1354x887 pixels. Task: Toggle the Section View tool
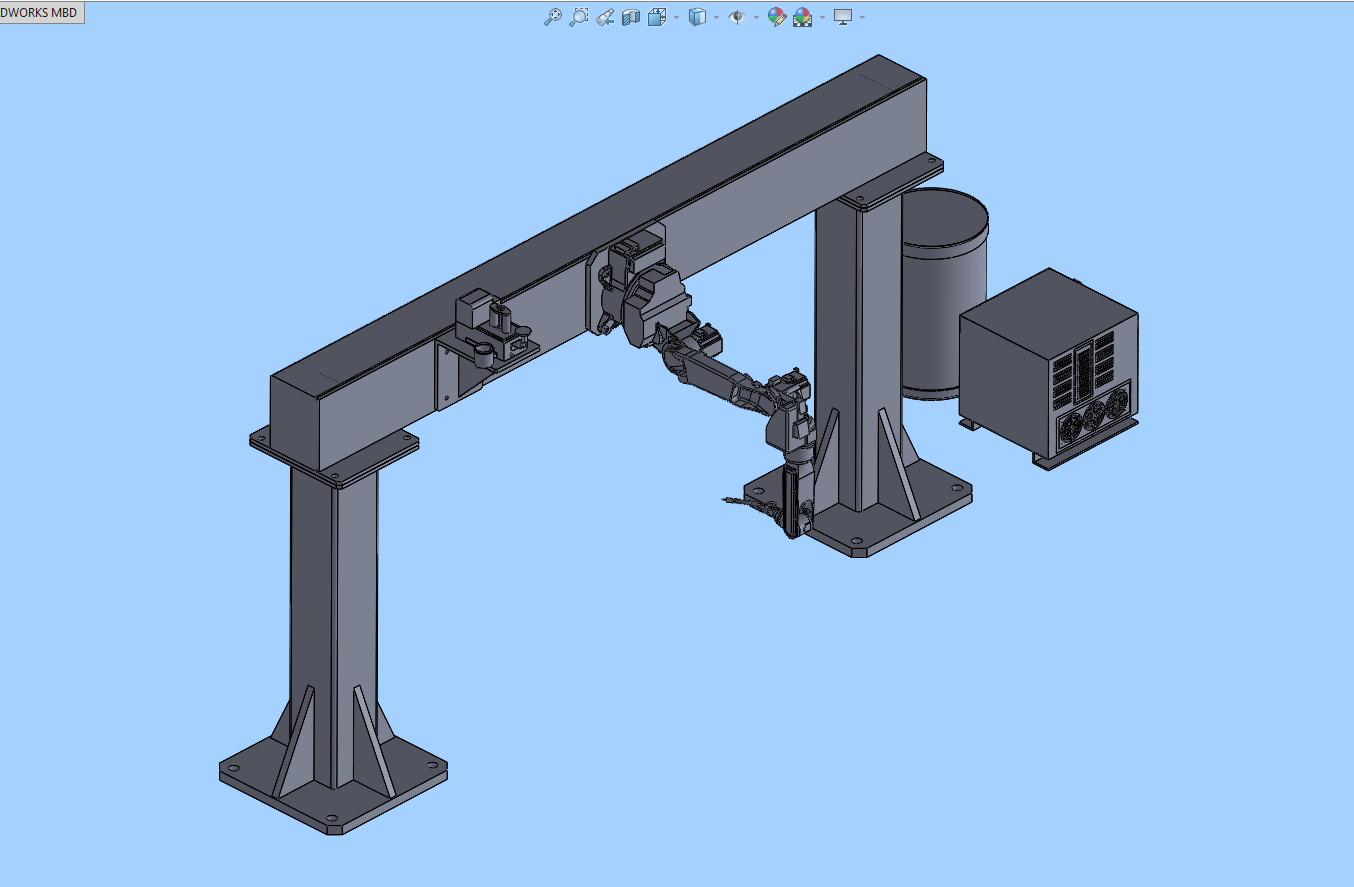coord(630,17)
